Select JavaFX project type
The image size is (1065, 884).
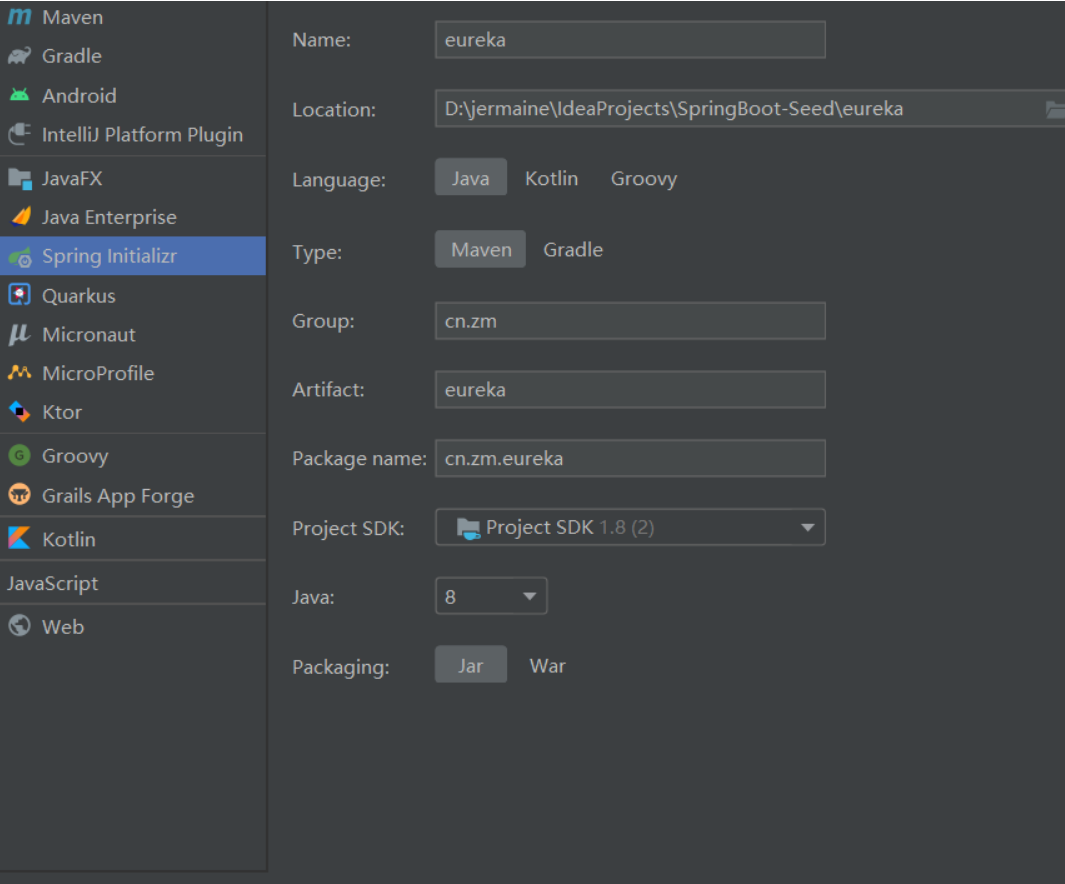pyautogui.click(x=133, y=179)
